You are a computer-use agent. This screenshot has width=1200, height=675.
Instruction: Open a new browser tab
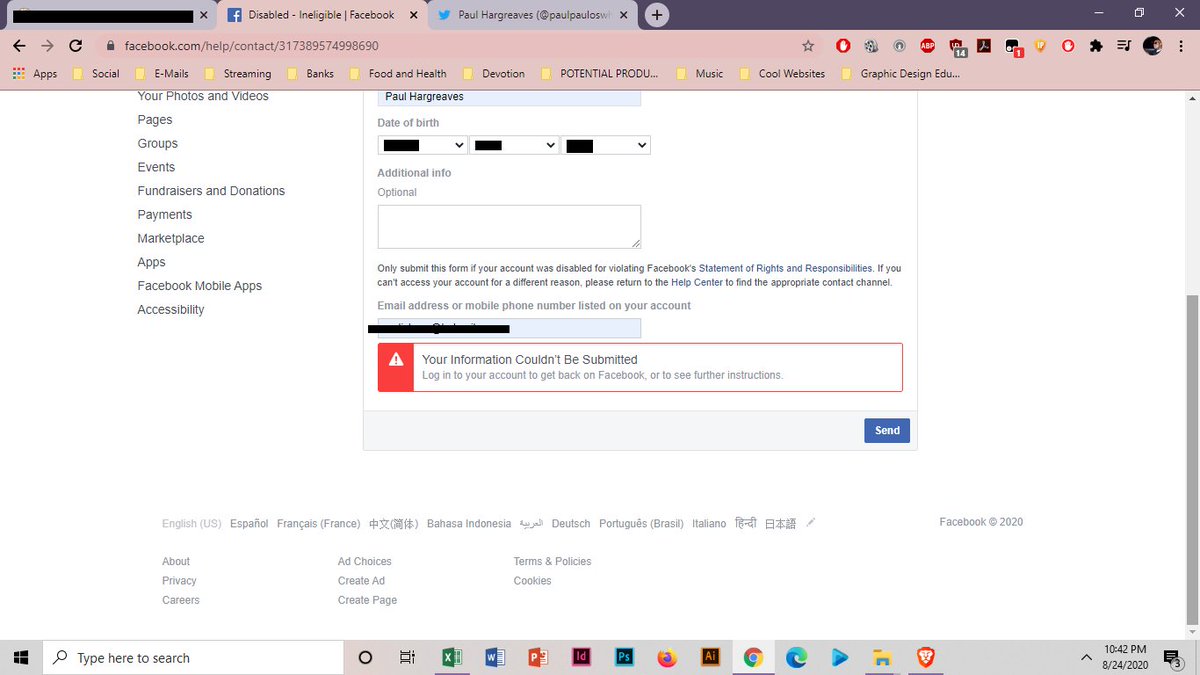pyautogui.click(x=657, y=15)
